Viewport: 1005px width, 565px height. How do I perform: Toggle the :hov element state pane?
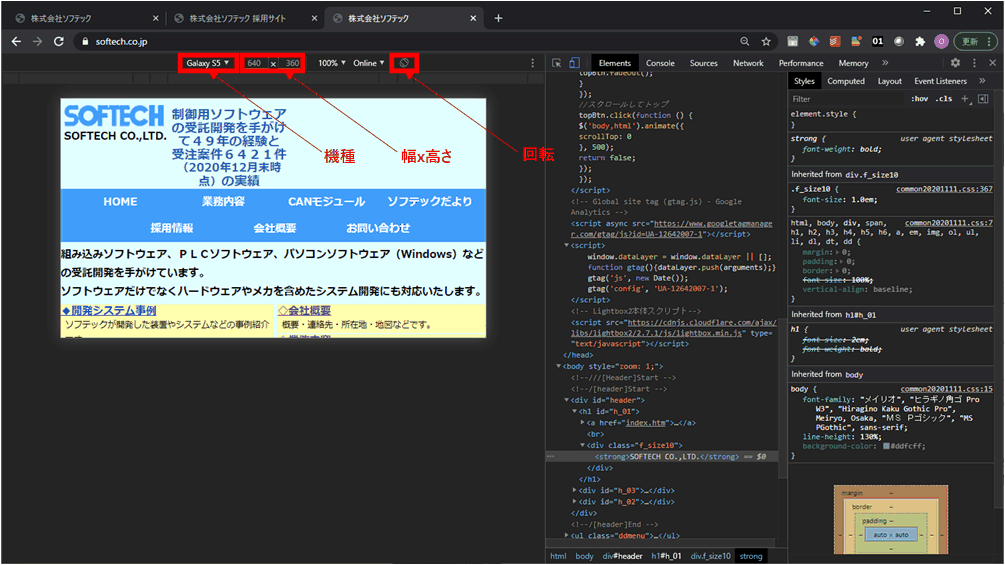coord(920,99)
